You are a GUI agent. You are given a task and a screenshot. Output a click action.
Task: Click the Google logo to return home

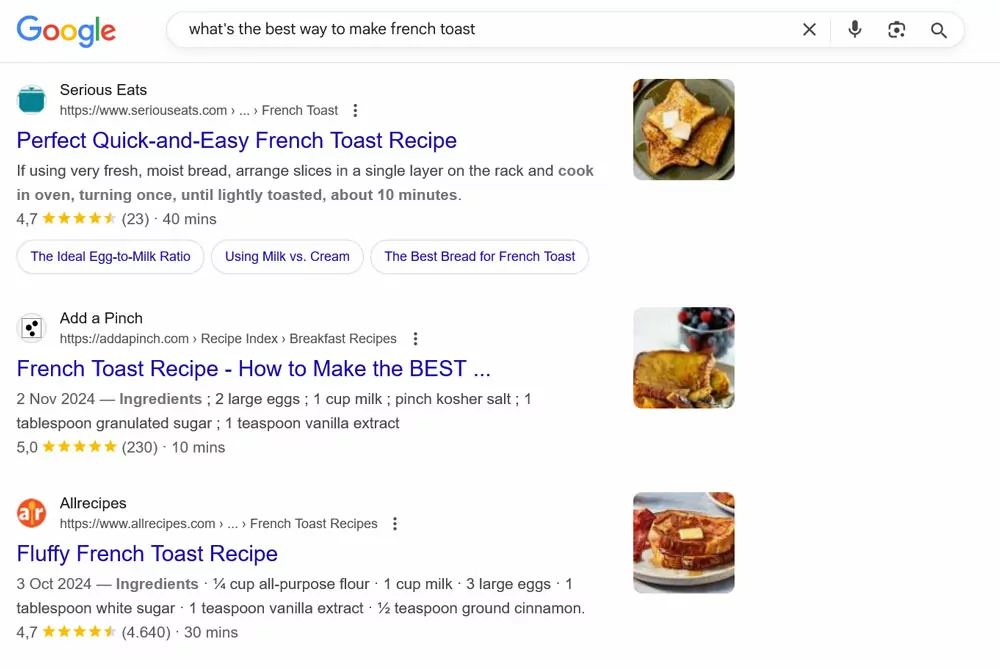click(x=66, y=31)
